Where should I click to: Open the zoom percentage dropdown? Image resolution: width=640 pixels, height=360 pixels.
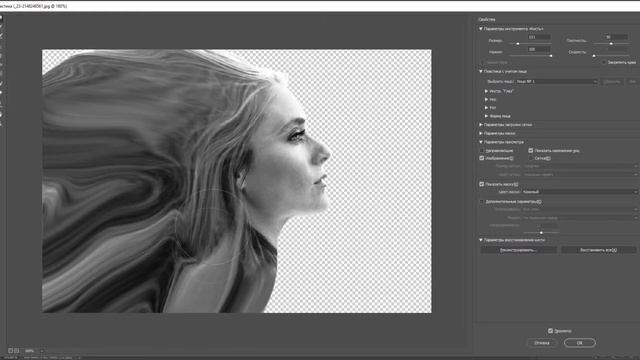point(42,351)
